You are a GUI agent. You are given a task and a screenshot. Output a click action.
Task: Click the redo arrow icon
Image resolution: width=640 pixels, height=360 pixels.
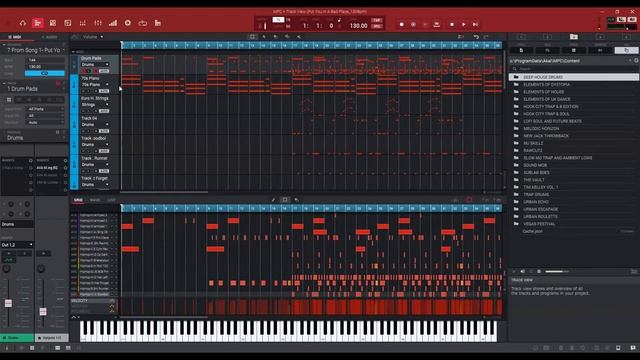(486, 37)
